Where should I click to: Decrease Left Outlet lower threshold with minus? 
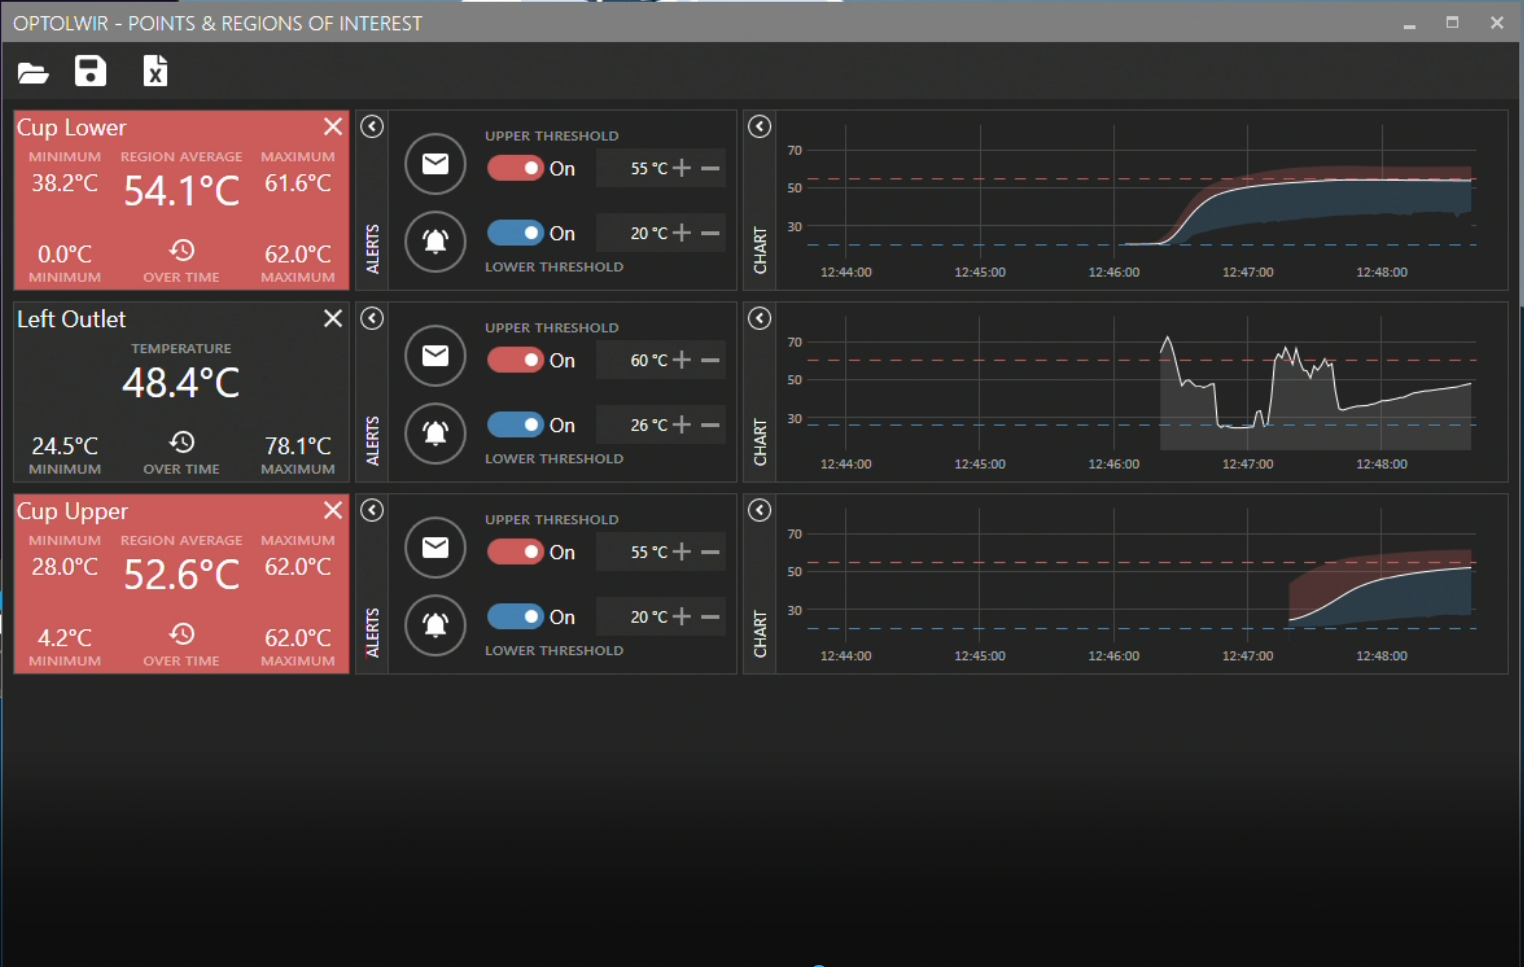(x=710, y=425)
